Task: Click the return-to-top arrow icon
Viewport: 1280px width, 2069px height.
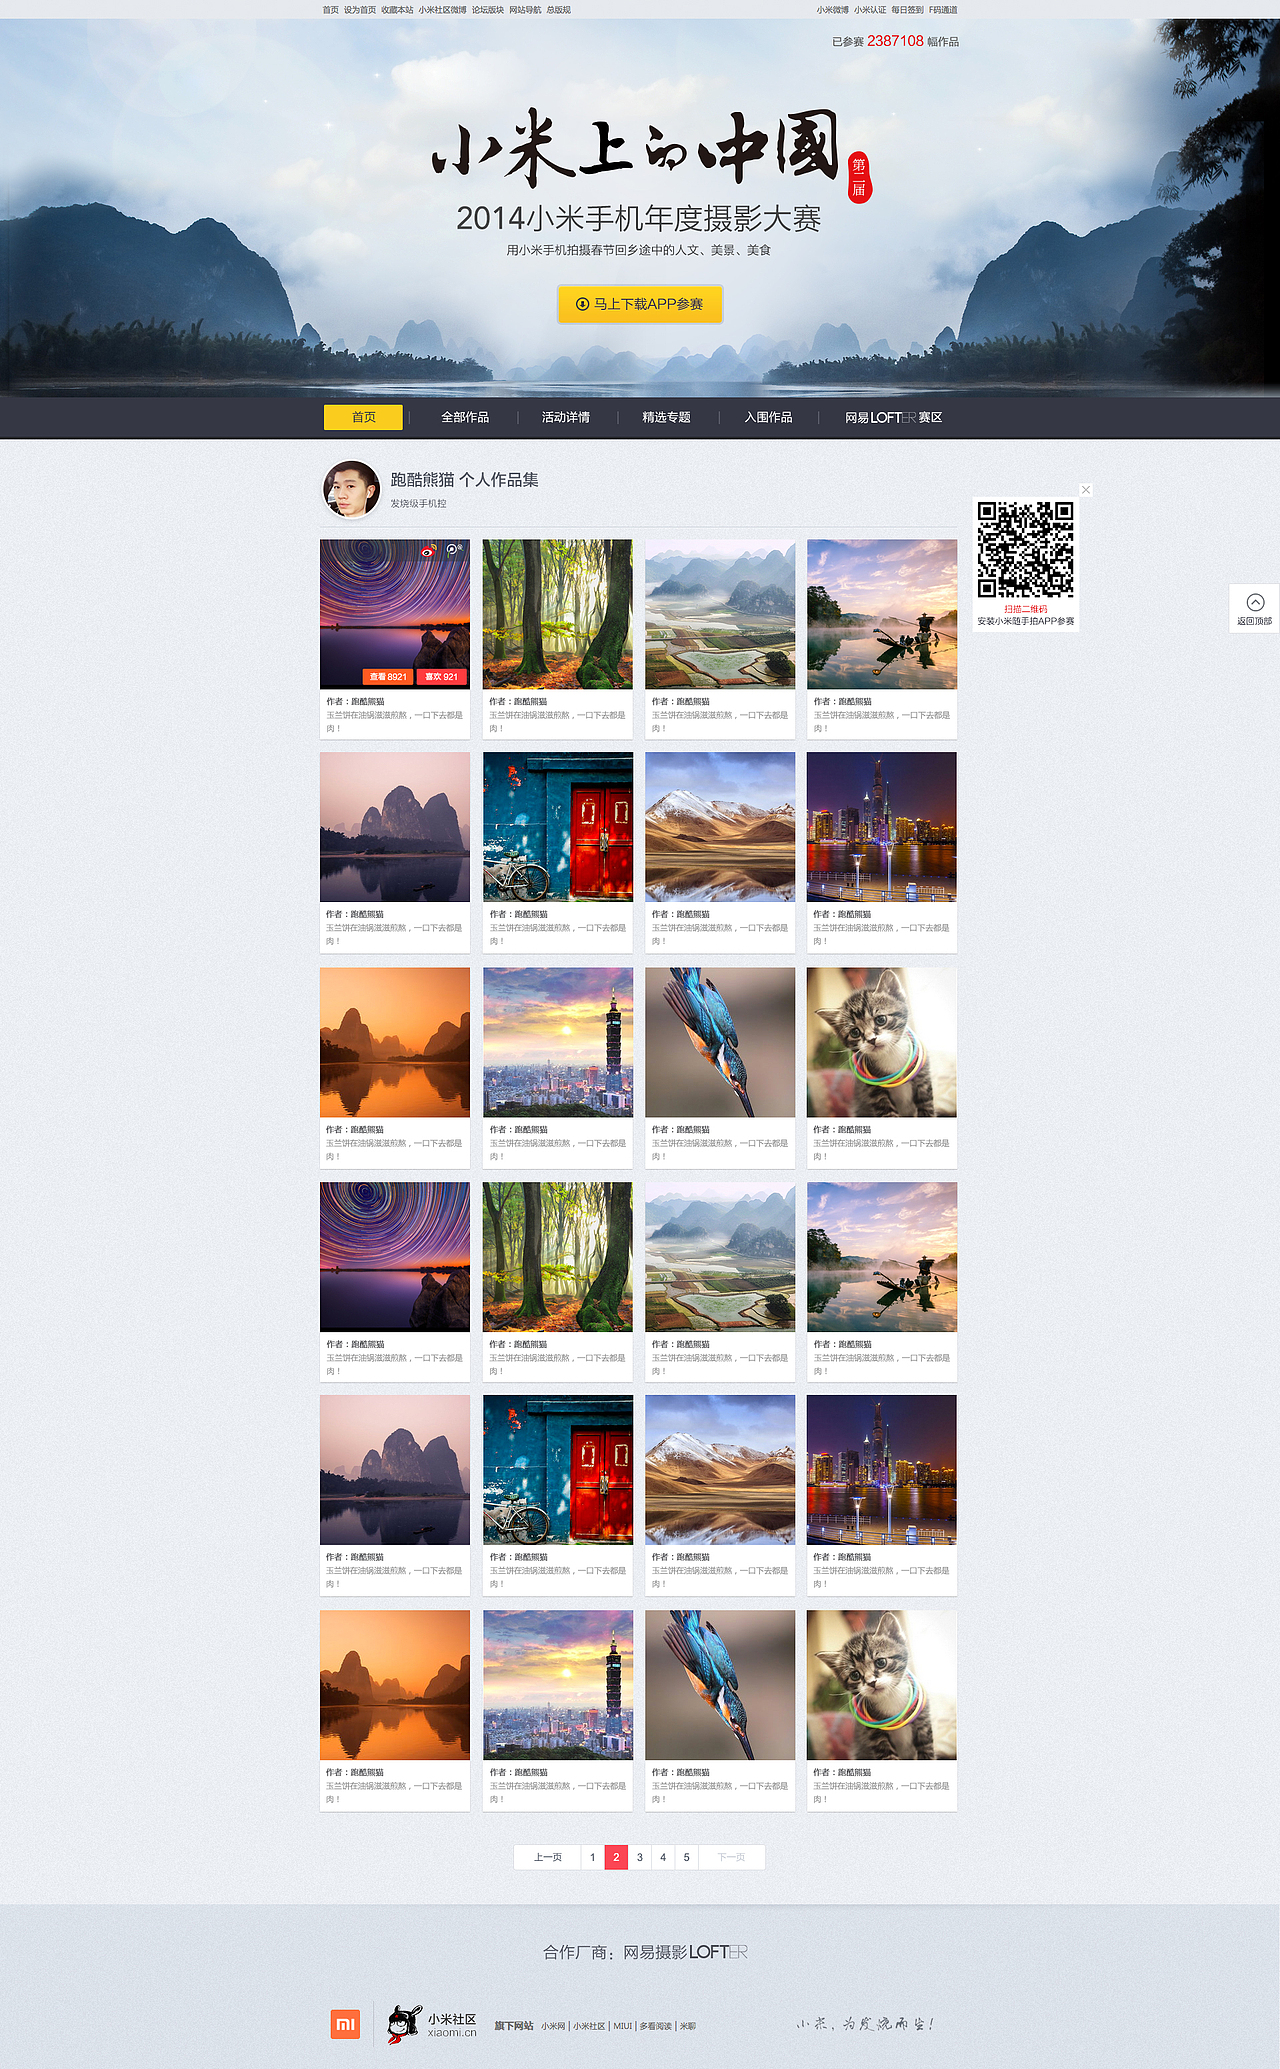Action: [x=1255, y=602]
